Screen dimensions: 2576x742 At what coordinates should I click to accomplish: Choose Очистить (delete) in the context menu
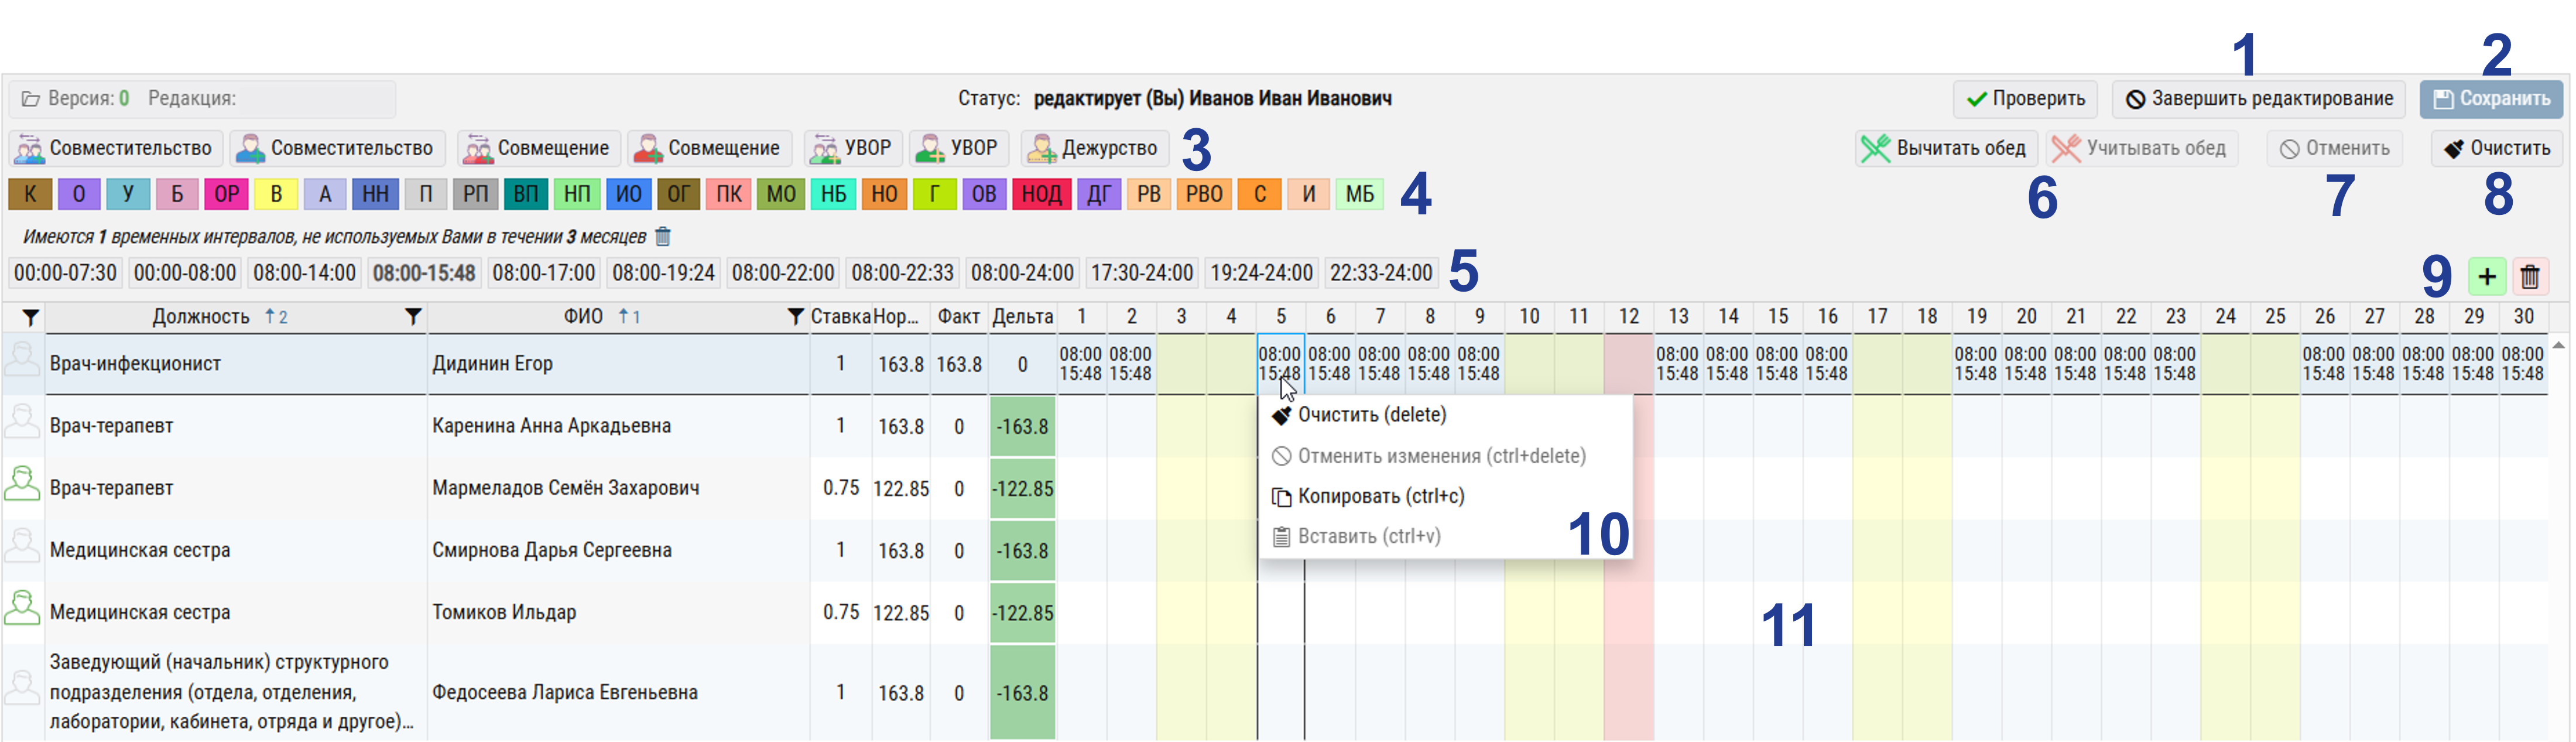(1371, 415)
